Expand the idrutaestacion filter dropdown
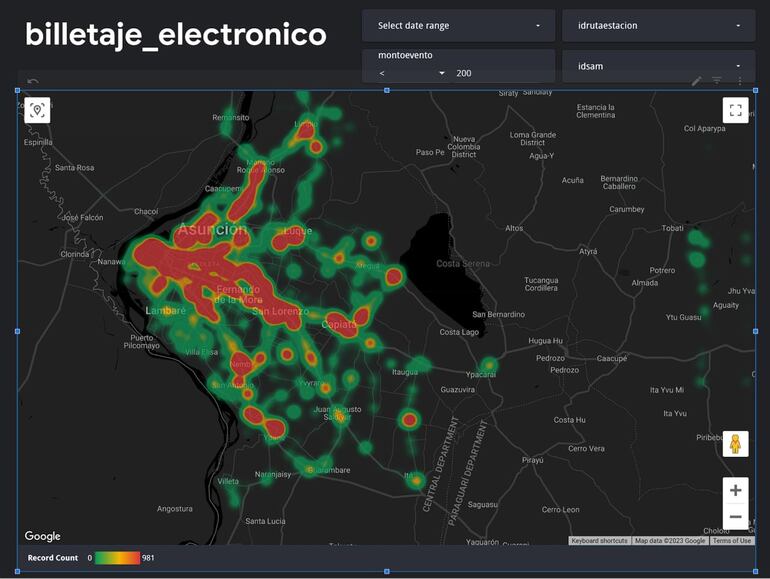Image resolution: width=770 pixels, height=579 pixels. tap(658, 26)
